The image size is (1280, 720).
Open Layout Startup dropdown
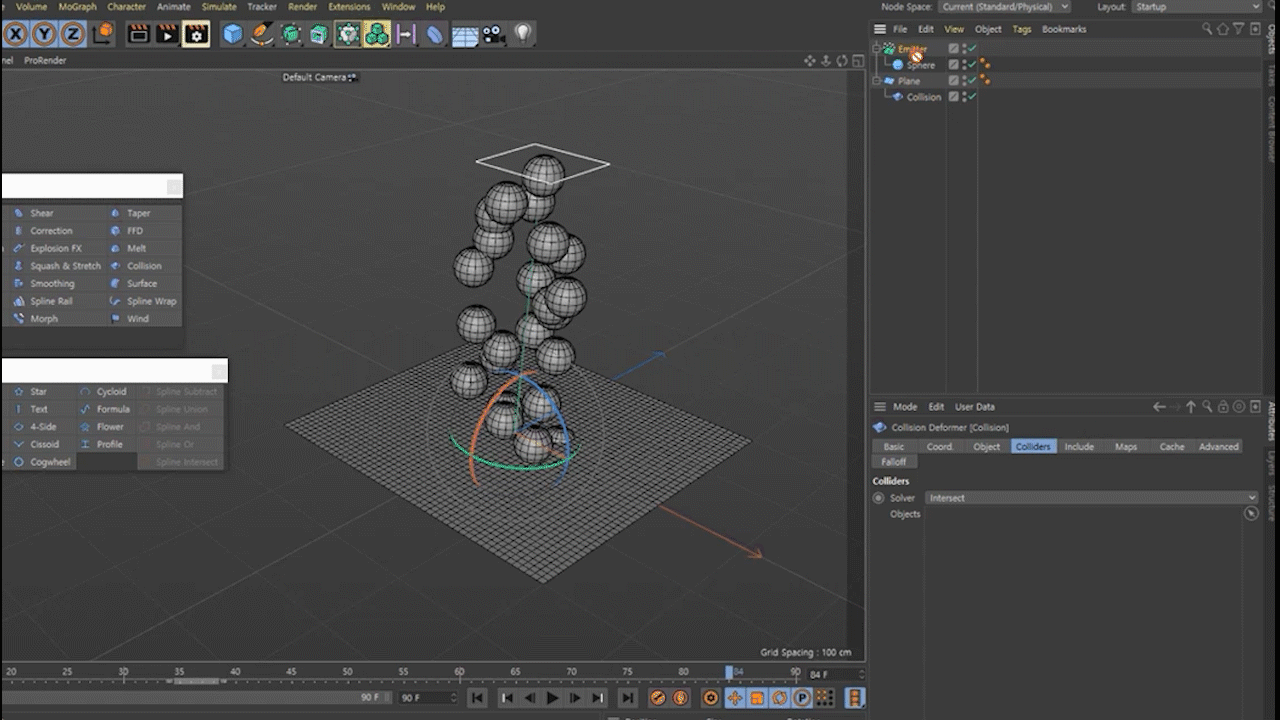1198,7
